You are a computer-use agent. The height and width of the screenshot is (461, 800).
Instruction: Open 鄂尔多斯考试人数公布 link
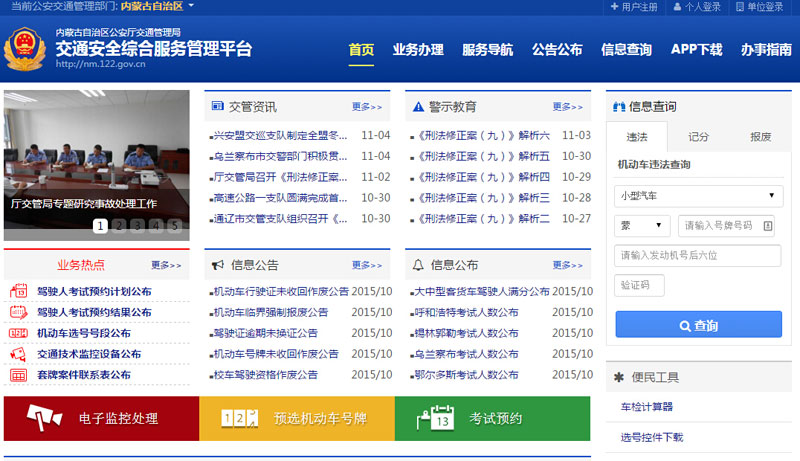(x=466, y=375)
